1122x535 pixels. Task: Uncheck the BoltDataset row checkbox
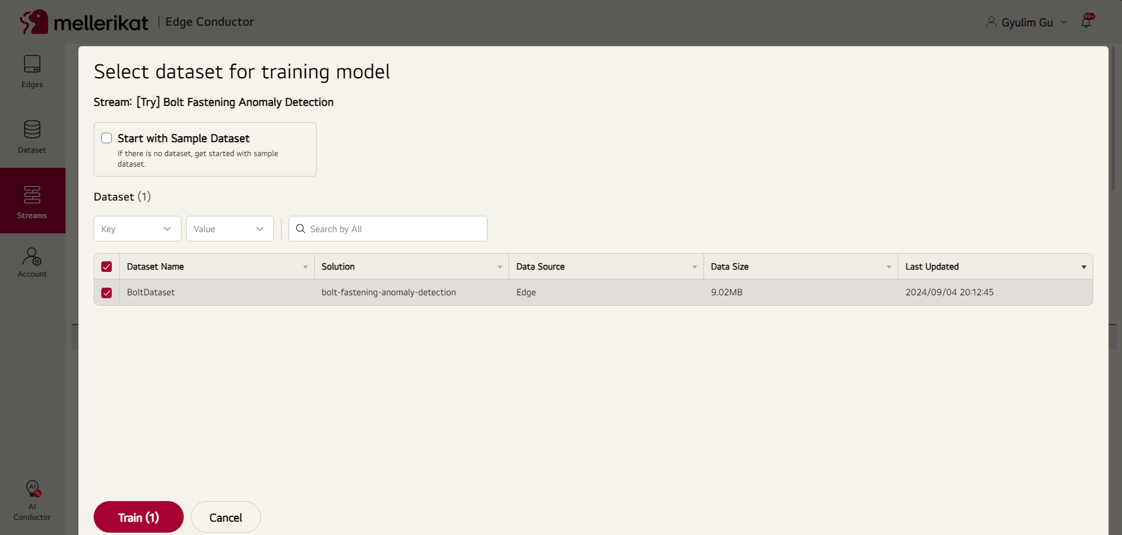point(107,293)
